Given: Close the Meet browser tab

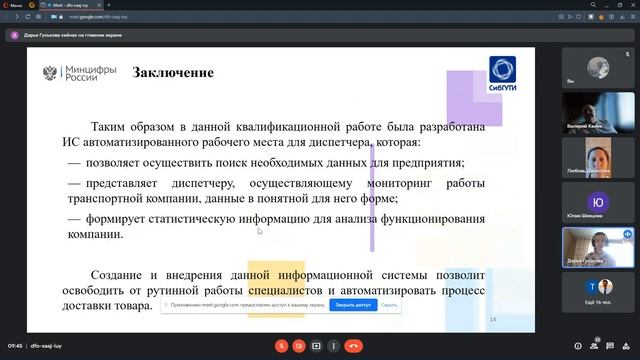Looking at the screenshot, I should point(99,5).
